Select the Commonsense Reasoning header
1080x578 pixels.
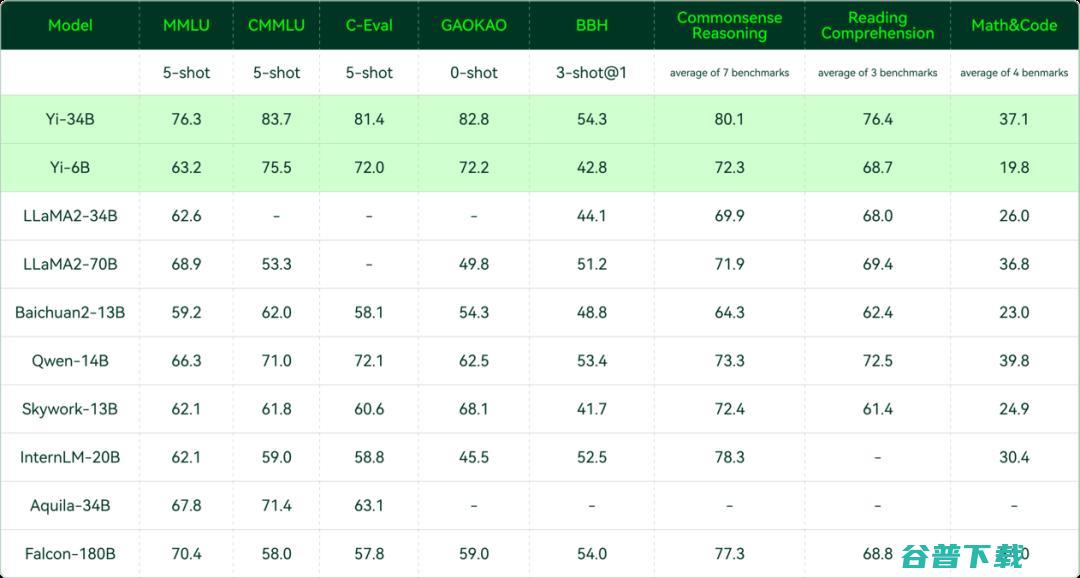[x=729, y=25]
